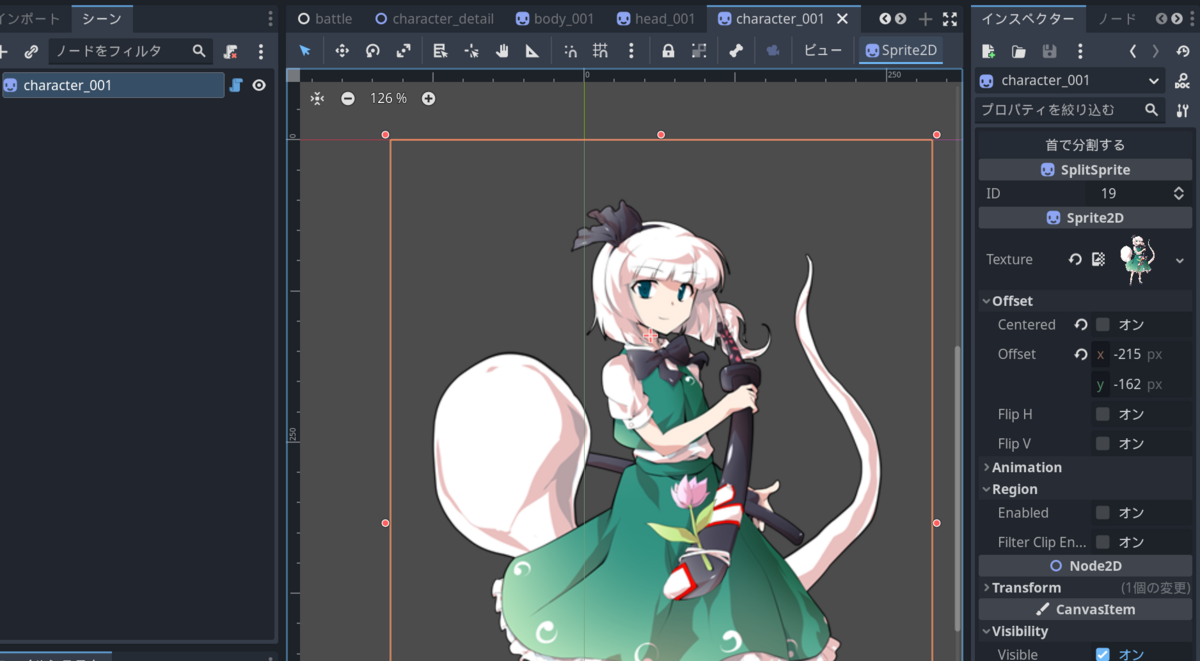The height and width of the screenshot is (661, 1200).
Task: Create new resource in Inspector
Action: click(988, 51)
